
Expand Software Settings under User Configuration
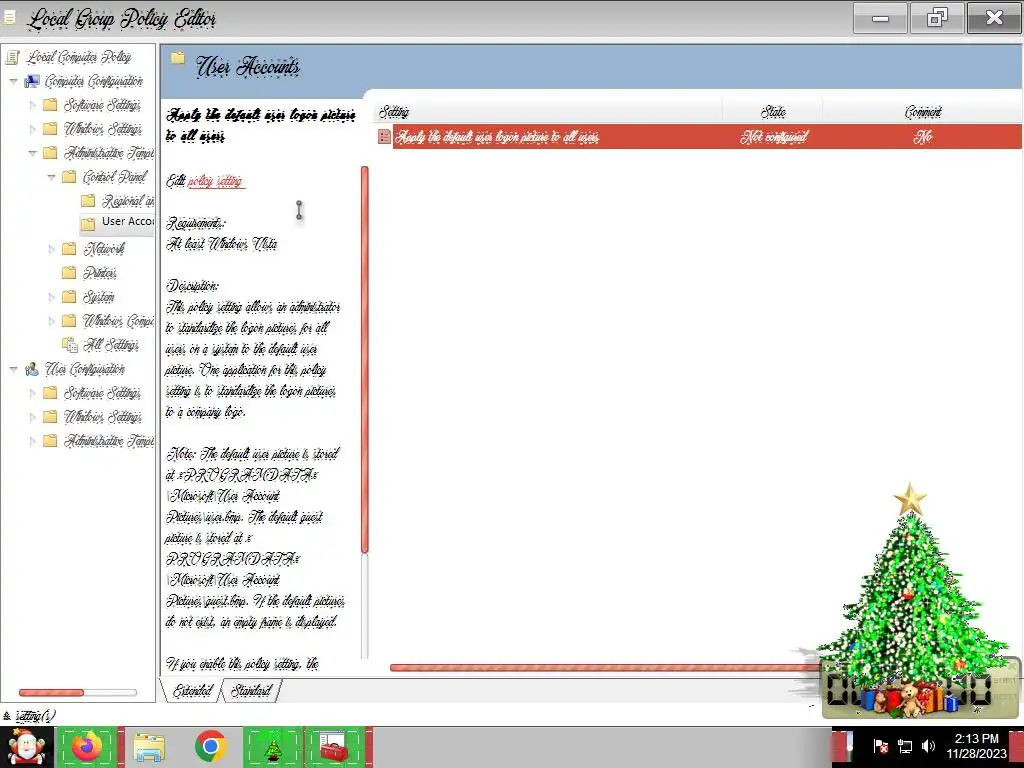33,393
